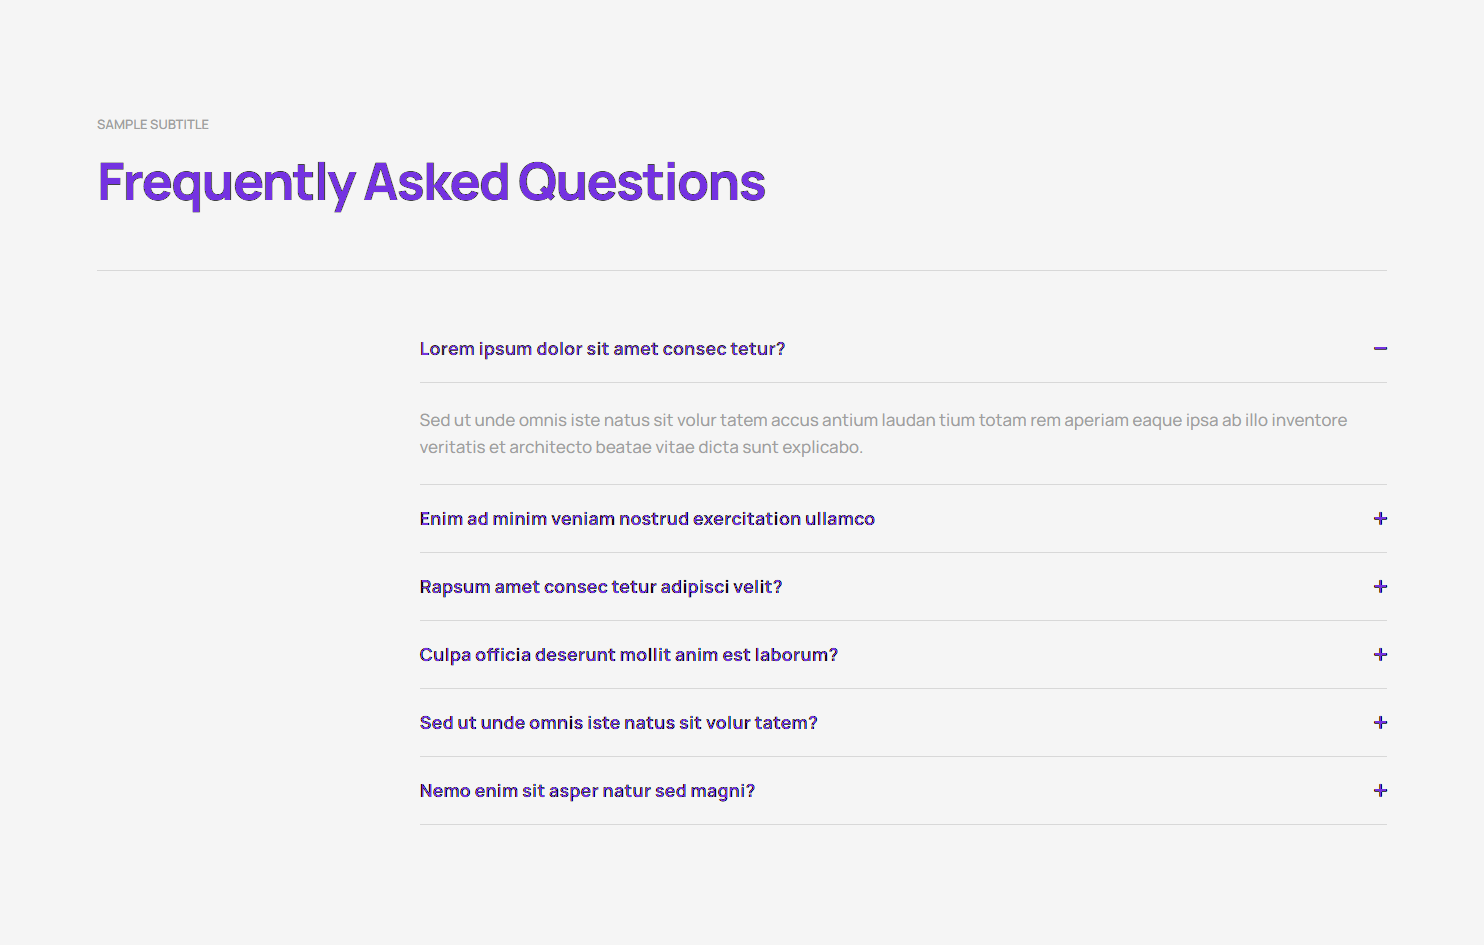Collapse the first FAQ answer using the minus icon
Image resolution: width=1484 pixels, height=945 pixels.
pos(1380,348)
